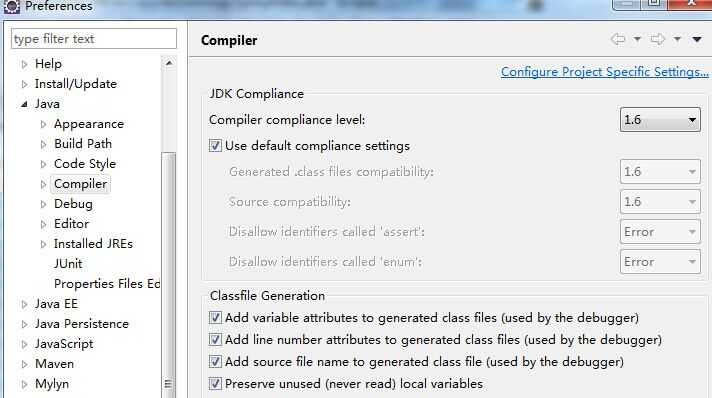Open the forward history dropdown arrow
Screen dimensions: 712x398
click(677, 40)
